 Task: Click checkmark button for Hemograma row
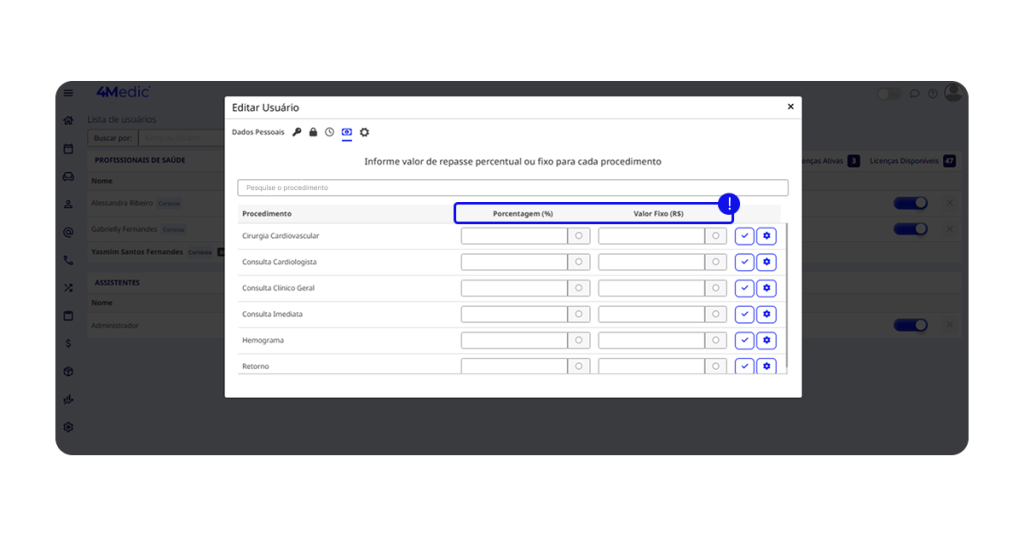[744, 340]
